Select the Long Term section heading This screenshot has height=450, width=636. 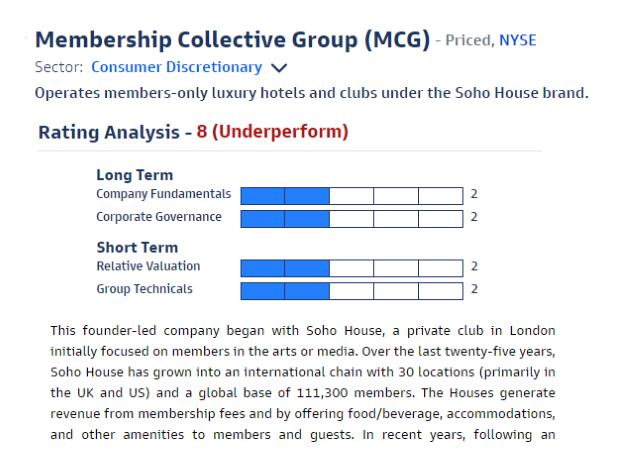135,175
